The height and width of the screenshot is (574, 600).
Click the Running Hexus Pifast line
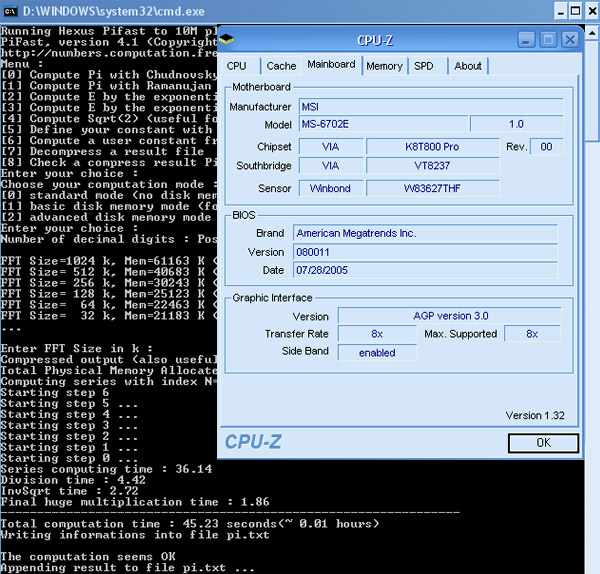pos(109,31)
